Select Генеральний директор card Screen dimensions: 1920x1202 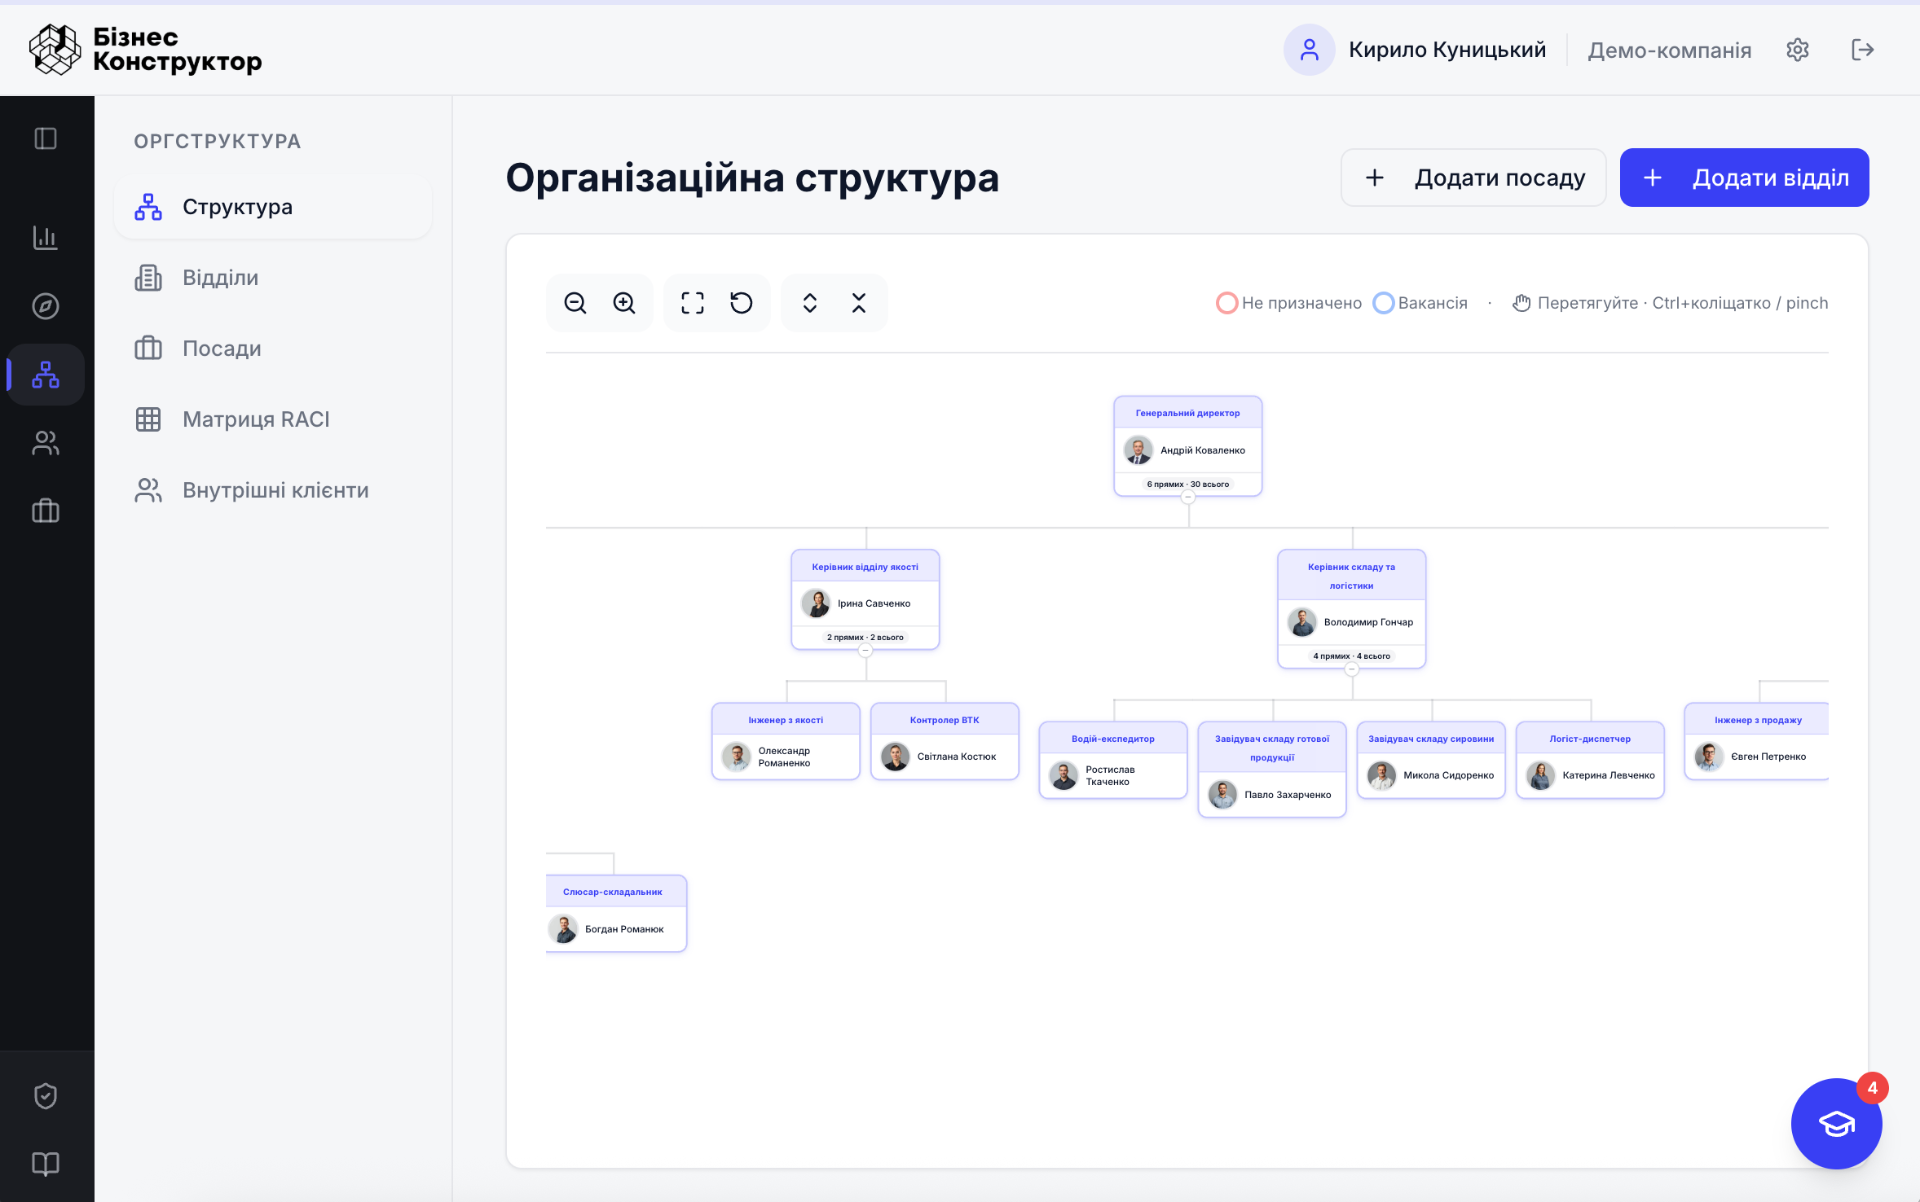click(1188, 446)
